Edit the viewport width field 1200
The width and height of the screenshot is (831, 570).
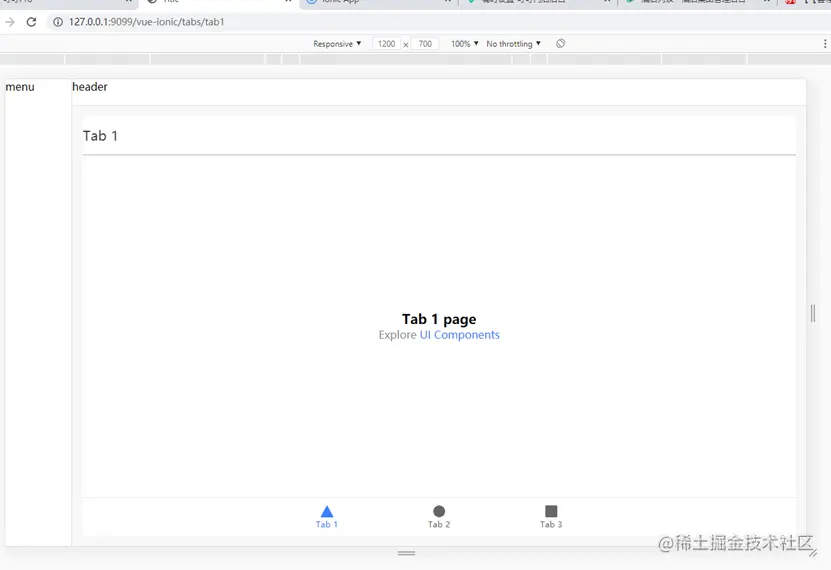[x=386, y=43]
